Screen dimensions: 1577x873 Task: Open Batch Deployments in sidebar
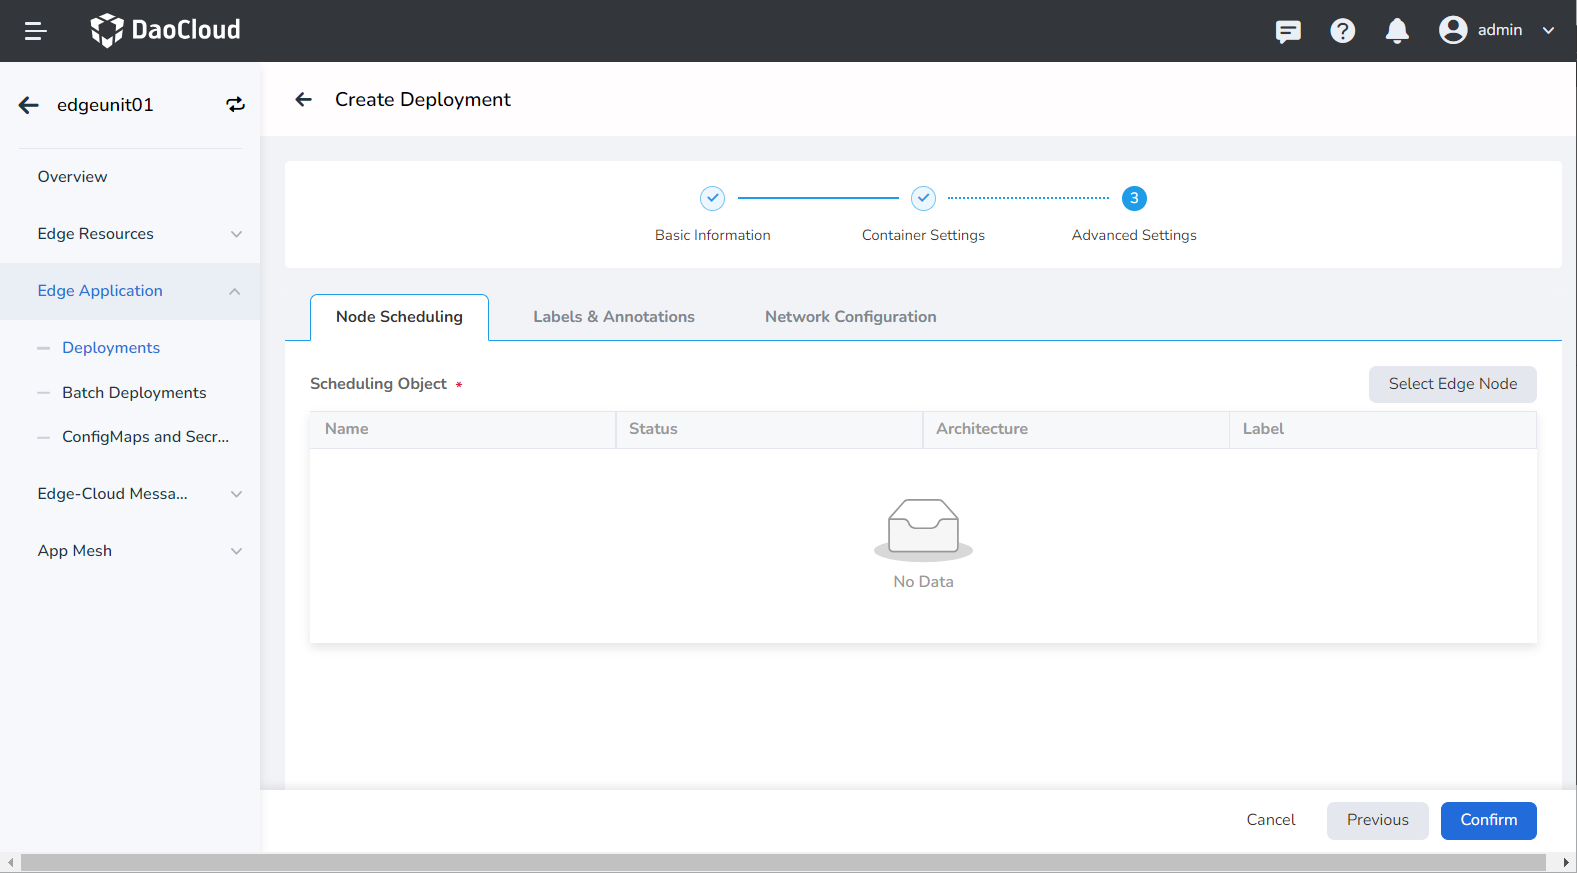pos(134,393)
